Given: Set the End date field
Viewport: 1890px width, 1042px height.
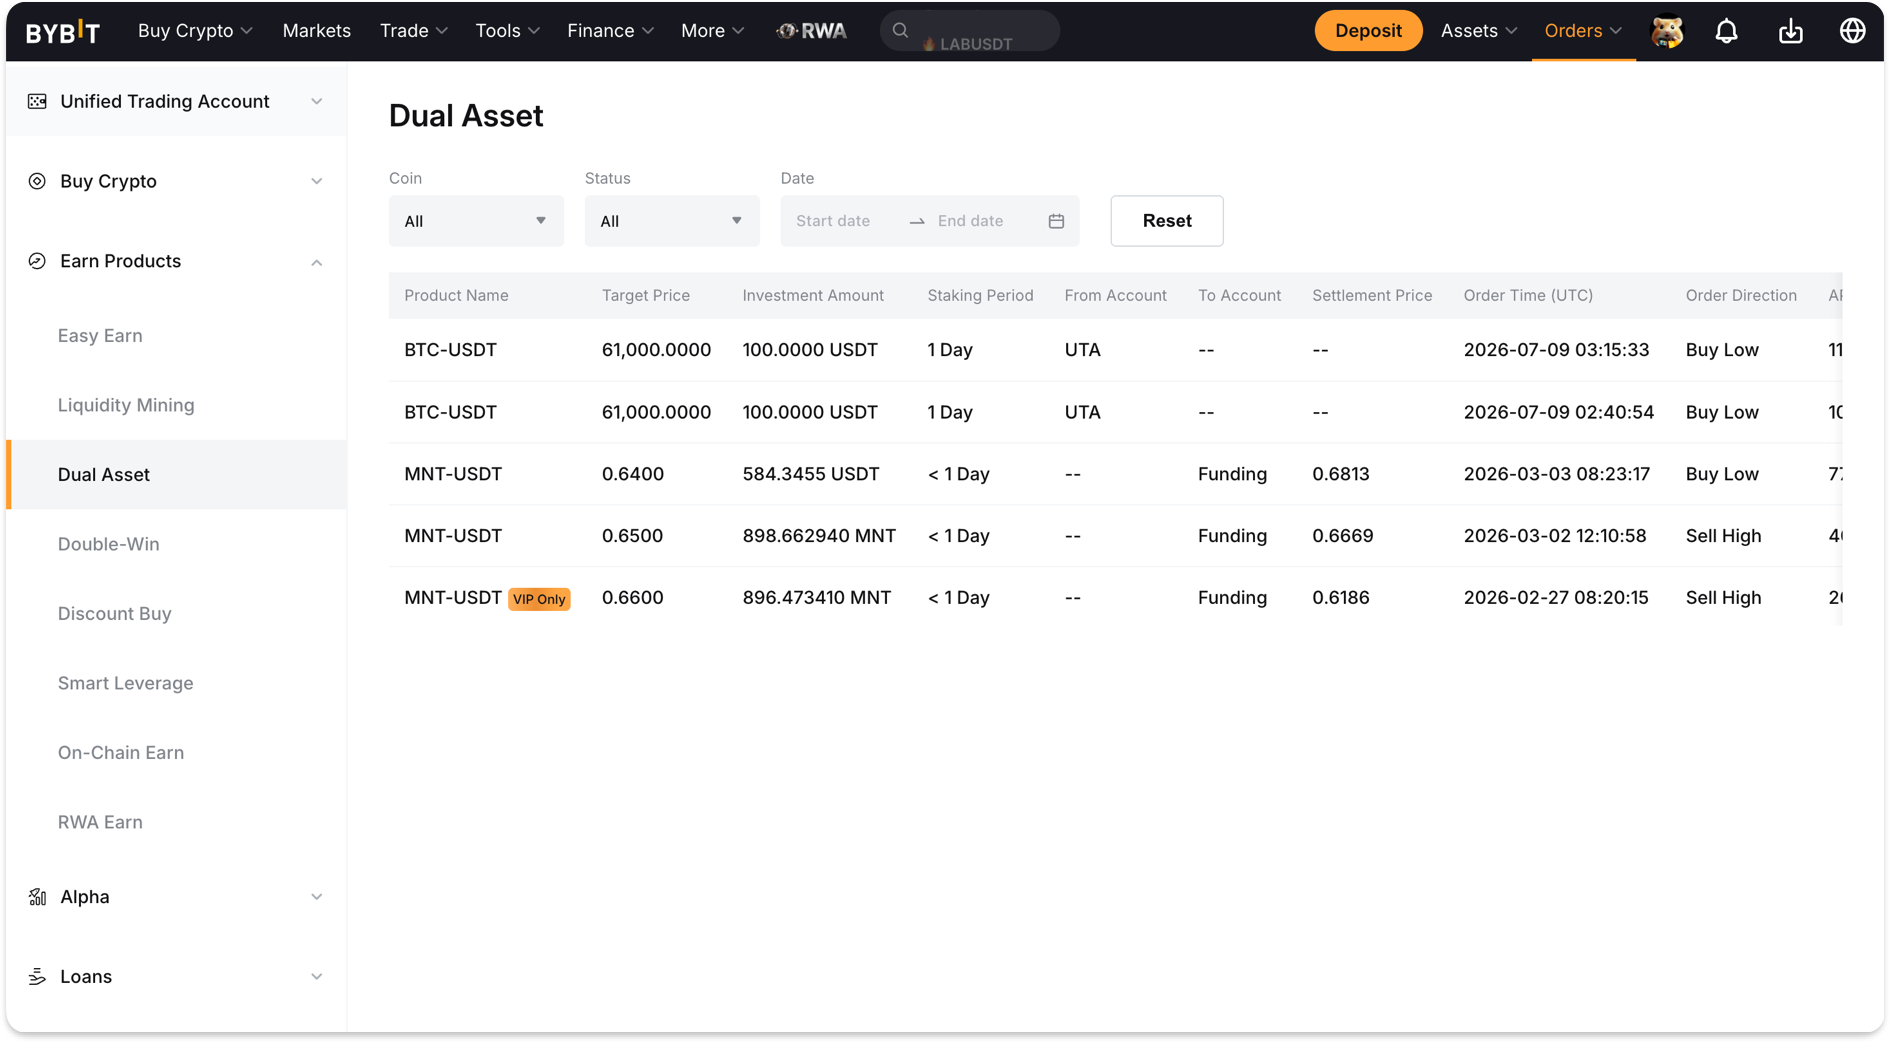Looking at the screenshot, I should point(970,221).
